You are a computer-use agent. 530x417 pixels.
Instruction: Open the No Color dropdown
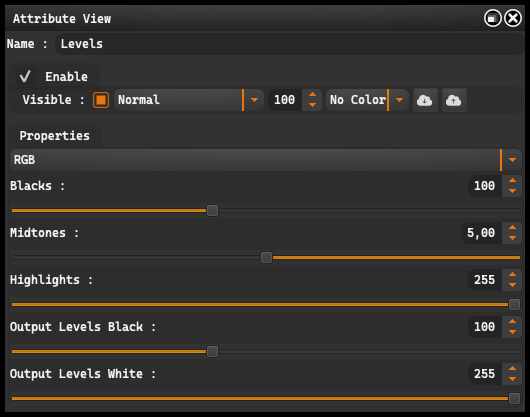(367, 100)
